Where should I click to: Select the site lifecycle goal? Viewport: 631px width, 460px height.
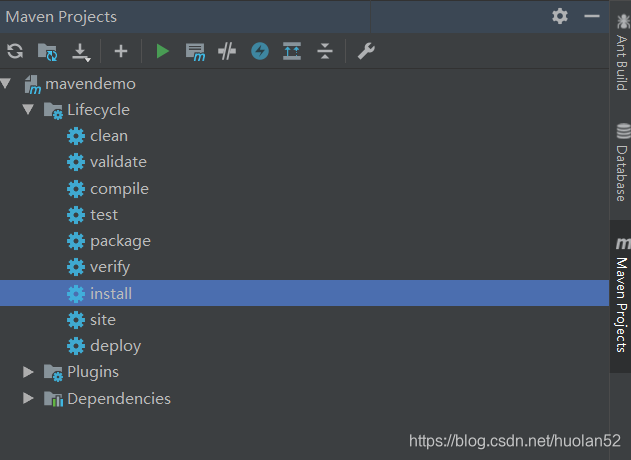[103, 320]
